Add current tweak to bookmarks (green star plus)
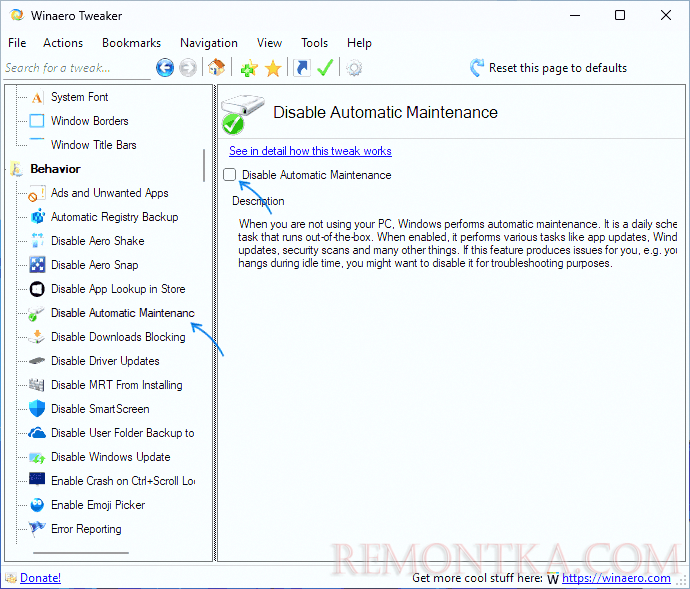This screenshot has height=589, width=690. [249, 68]
